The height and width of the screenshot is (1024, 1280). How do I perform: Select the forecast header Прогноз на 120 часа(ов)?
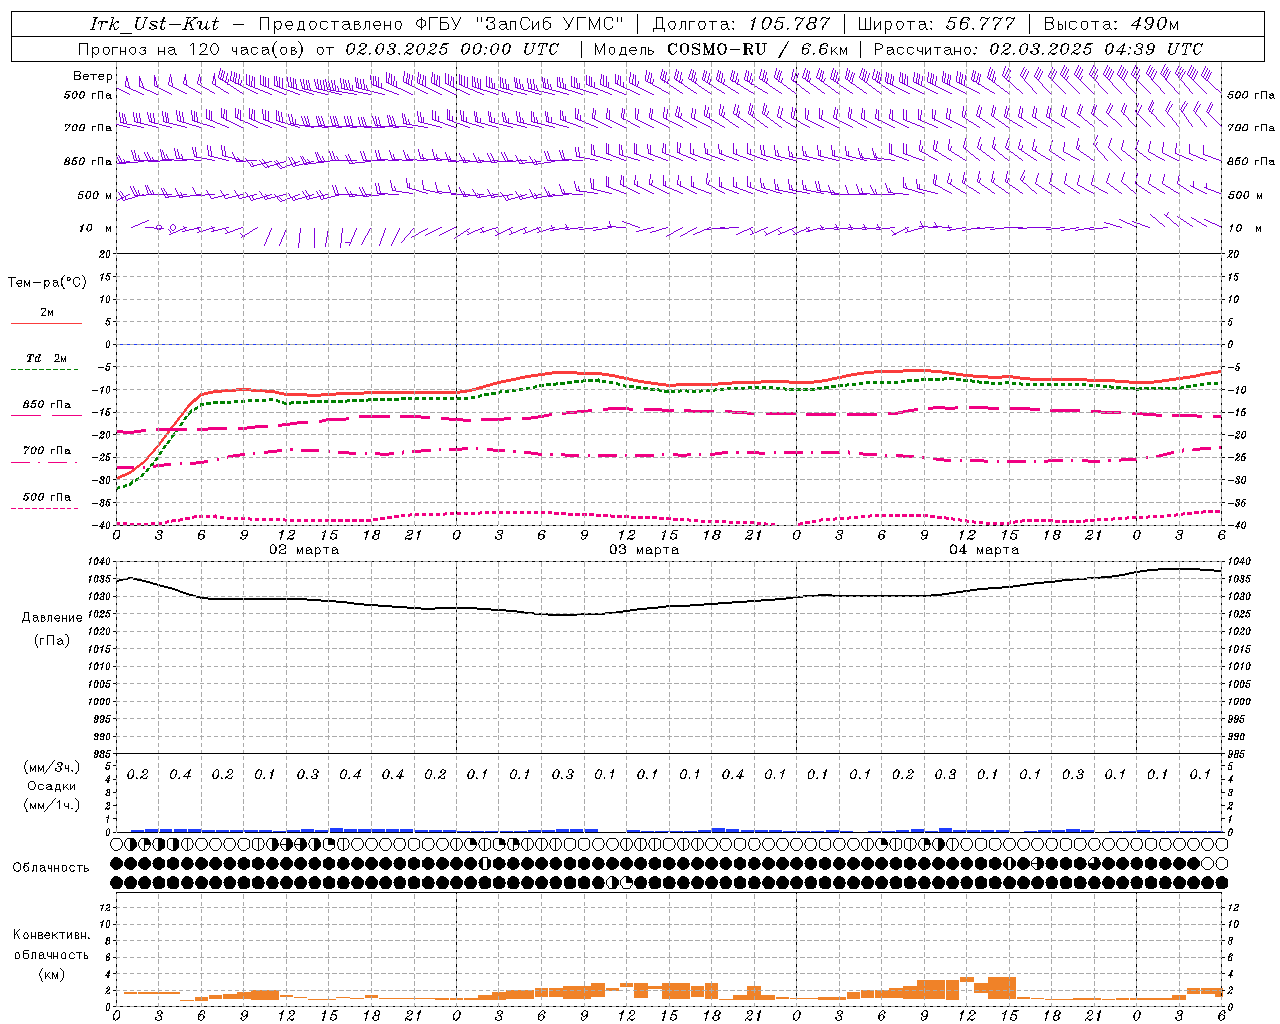click(x=192, y=48)
